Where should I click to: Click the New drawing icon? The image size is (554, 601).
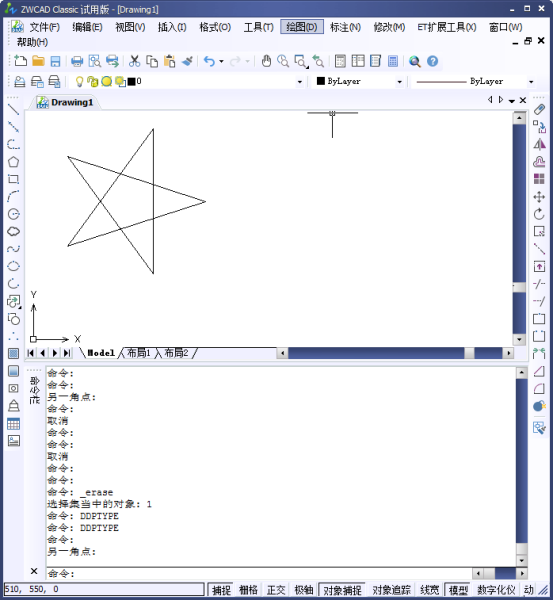coord(20,61)
